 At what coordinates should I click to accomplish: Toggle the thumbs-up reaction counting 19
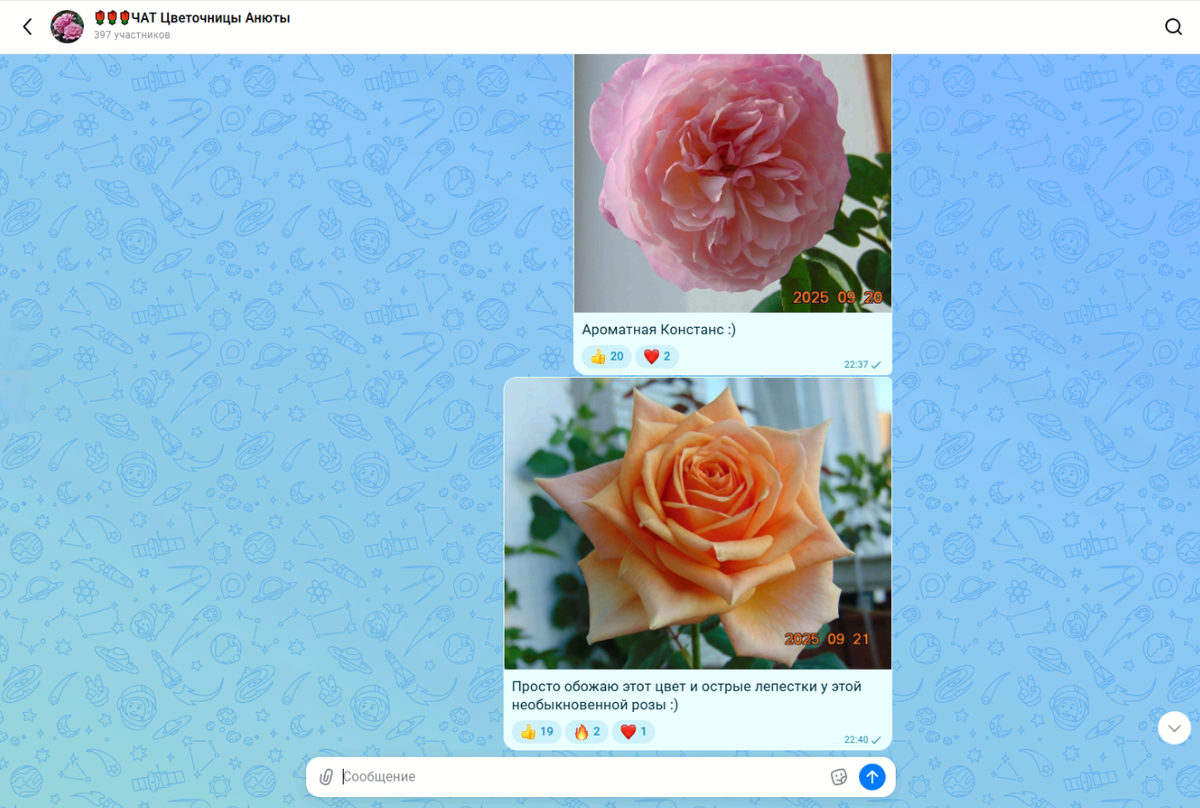click(x=537, y=731)
